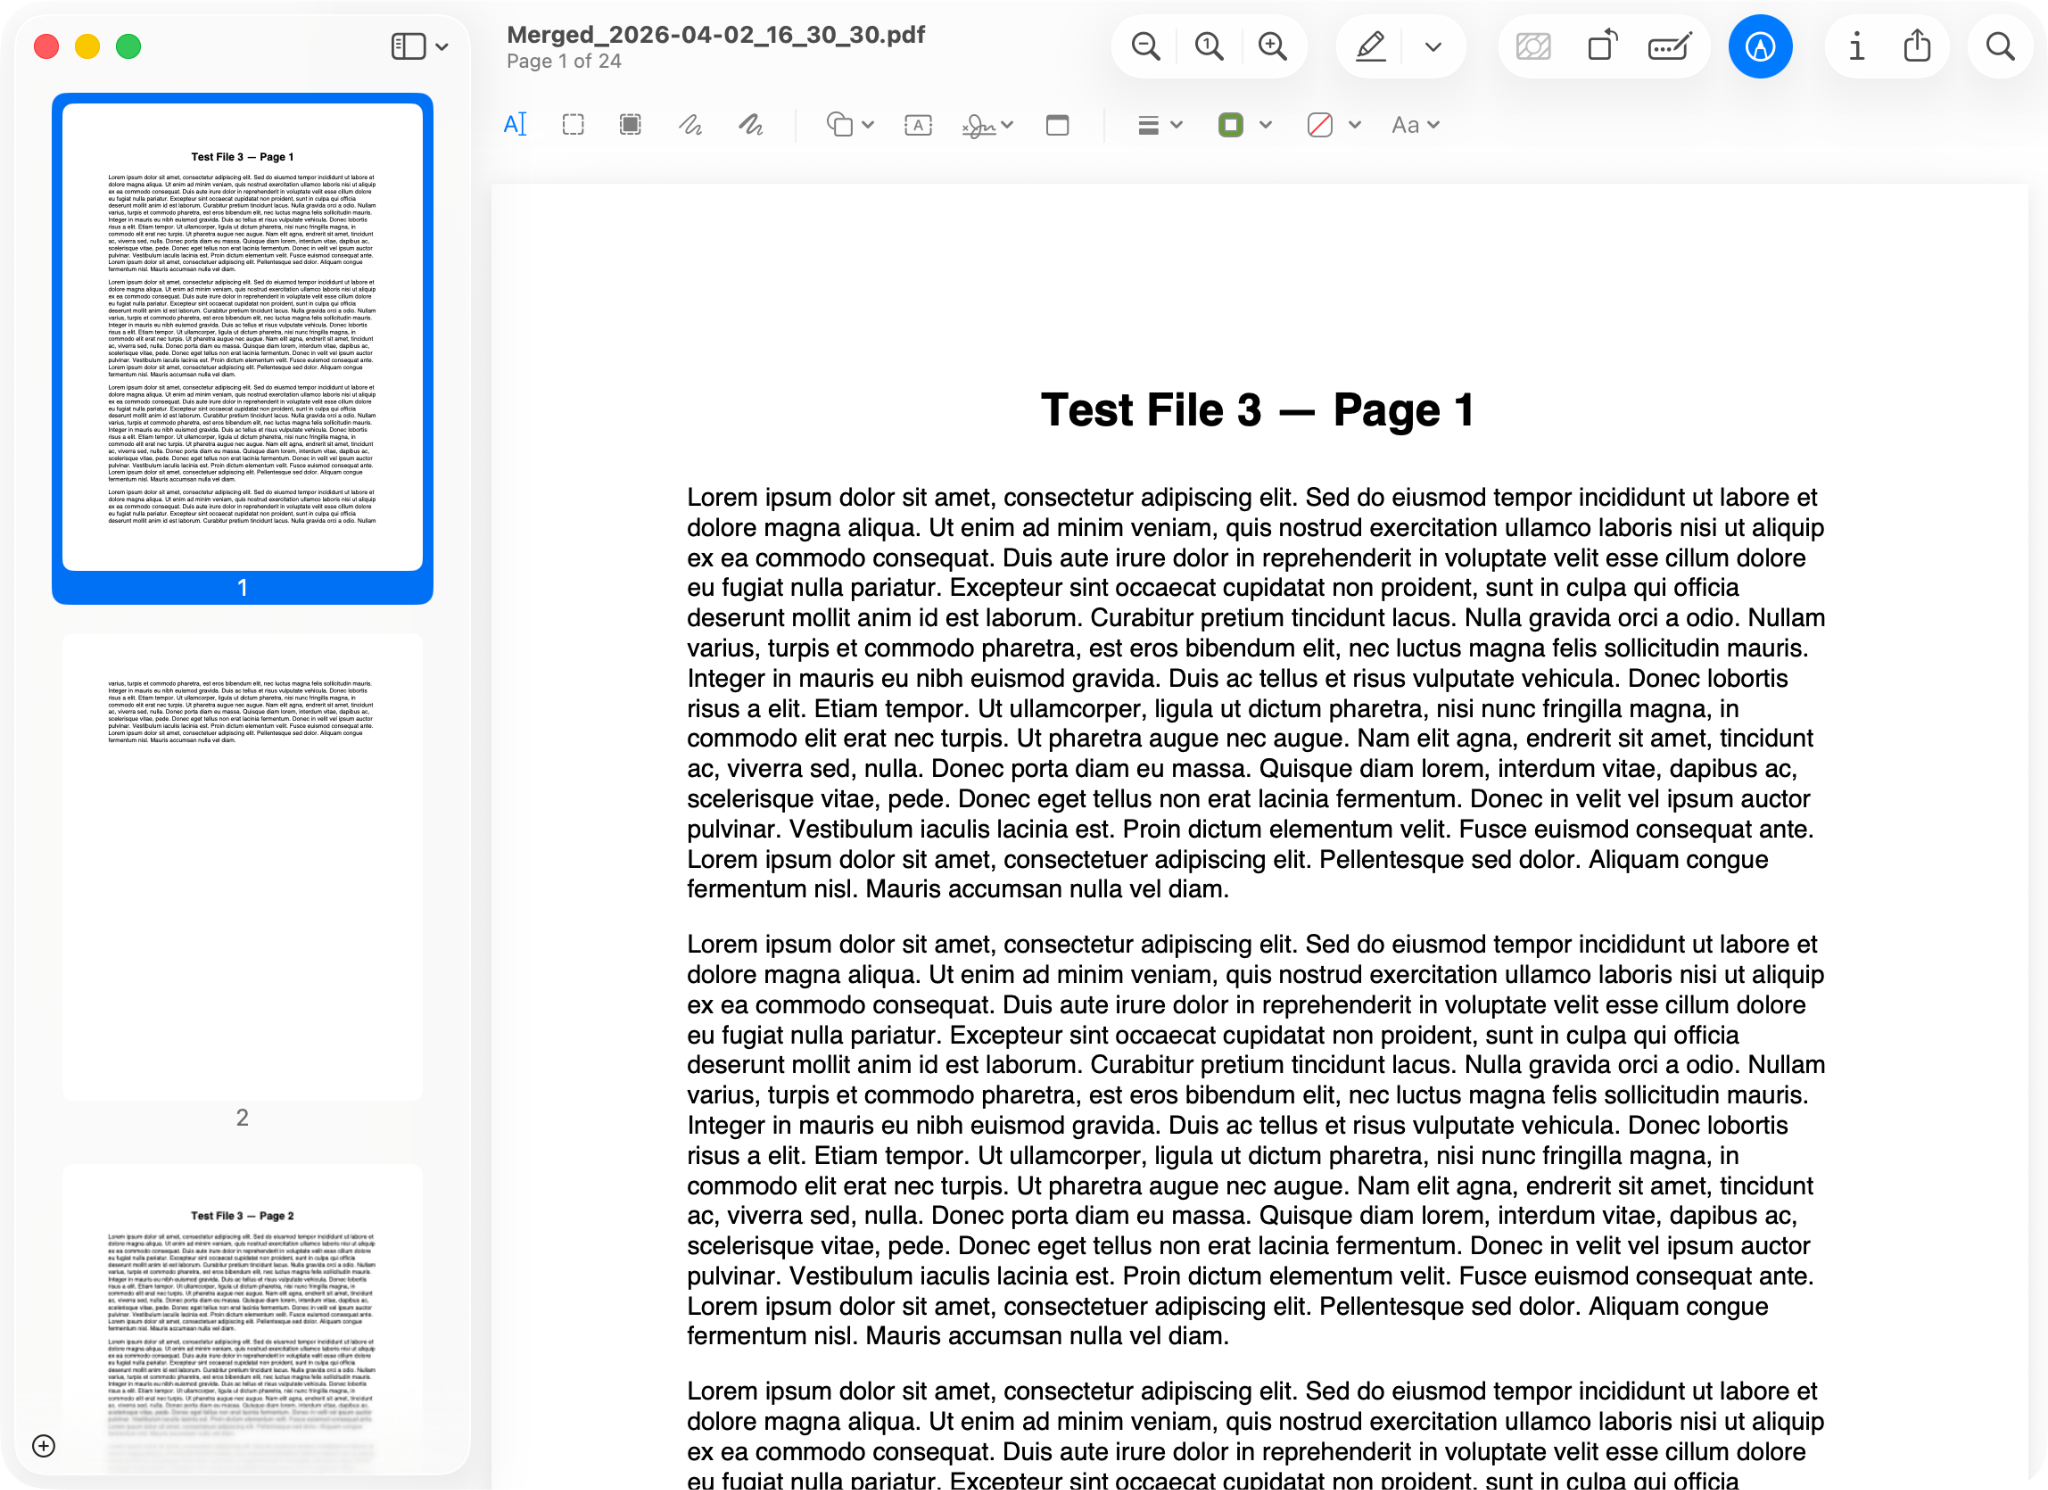Pick the Sketch tool
Image resolution: width=2048 pixels, height=1490 pixels.
tap(689, 124)
